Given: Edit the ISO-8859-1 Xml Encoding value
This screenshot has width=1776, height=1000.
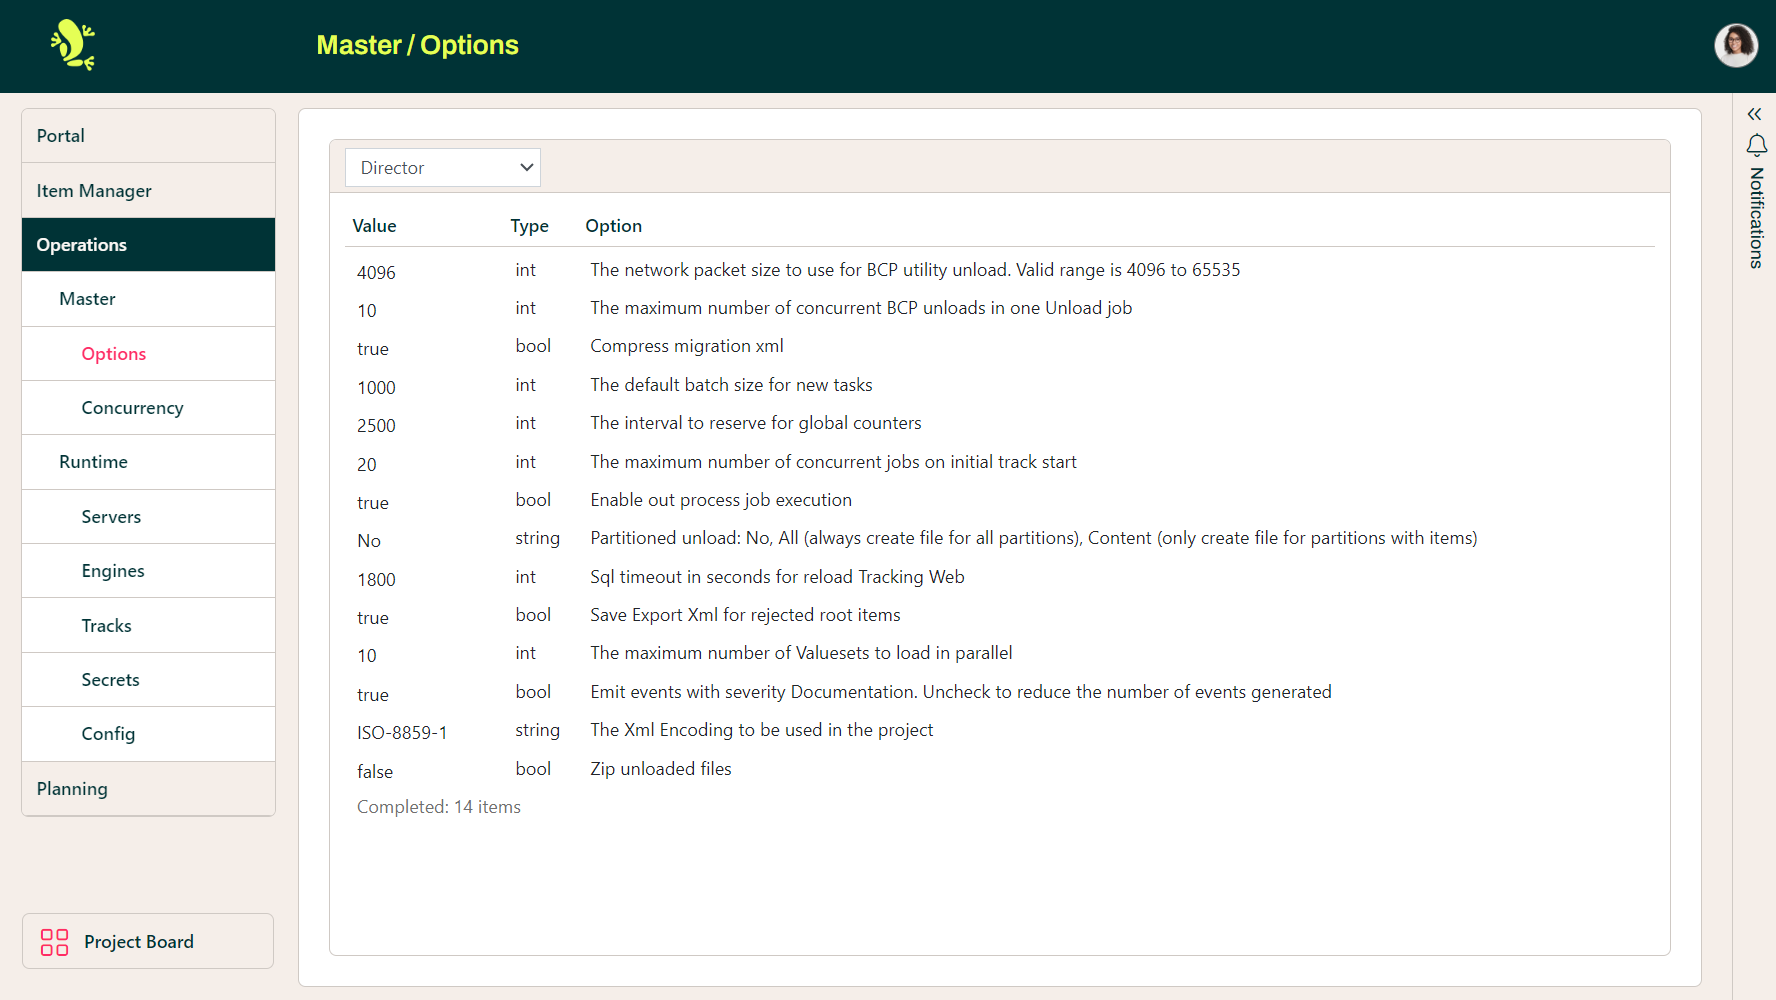Looking at the screenshot, I should 402,732.
